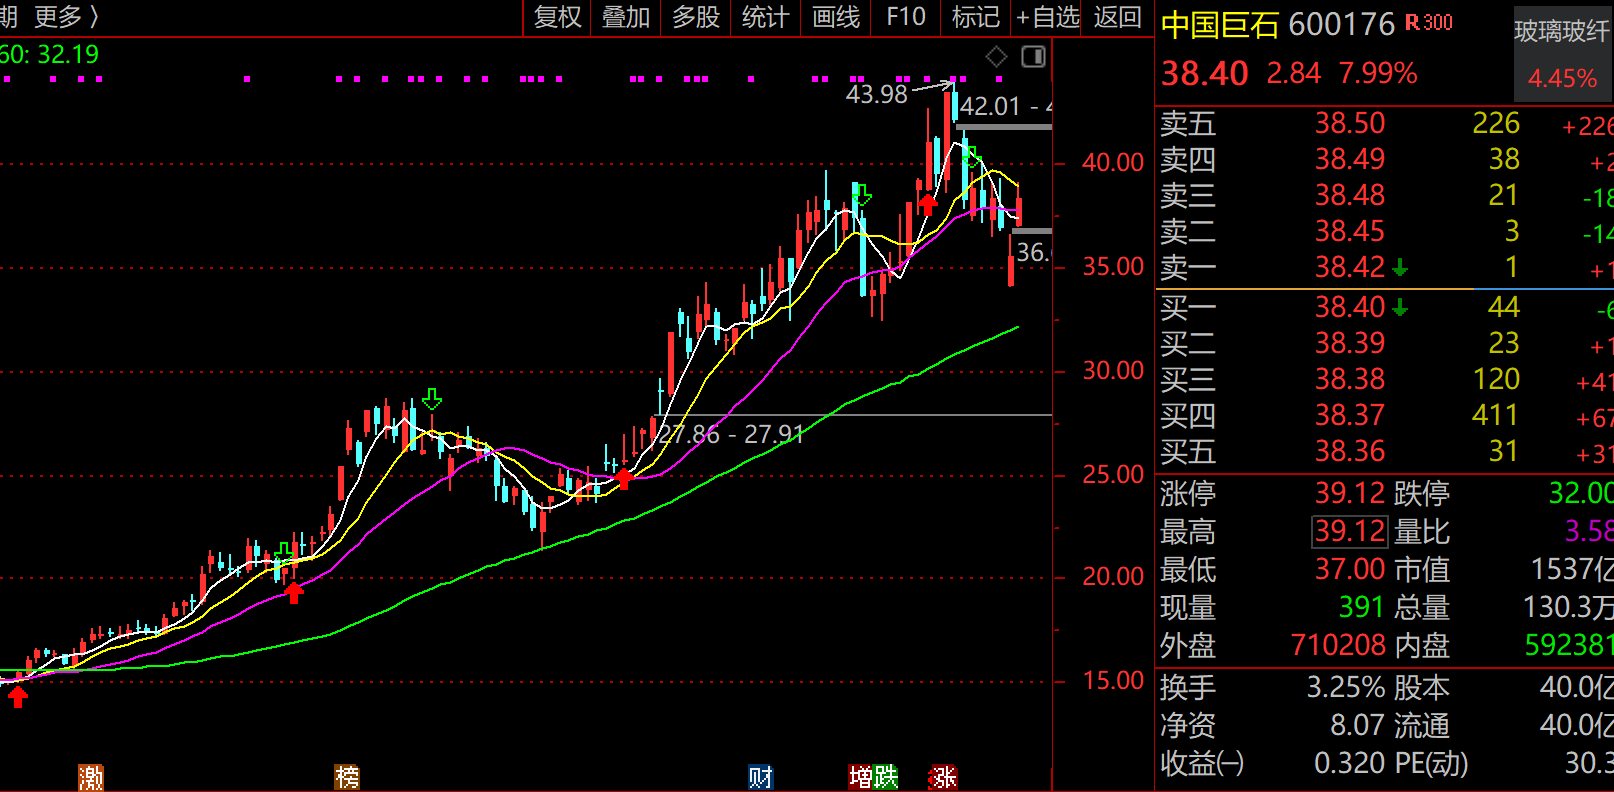
Task: Click the stock code 600176
Action: [x=1341, y=24]
